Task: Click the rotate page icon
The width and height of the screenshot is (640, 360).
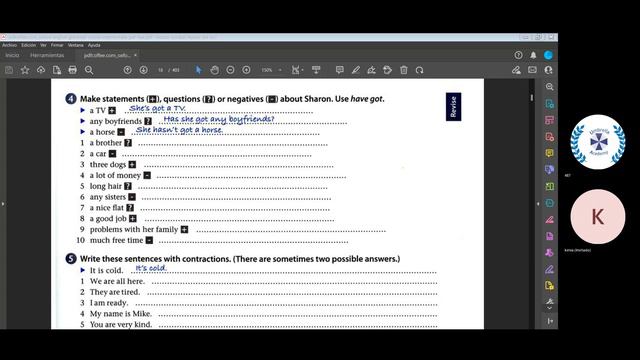Action: [x=420, y=70]
